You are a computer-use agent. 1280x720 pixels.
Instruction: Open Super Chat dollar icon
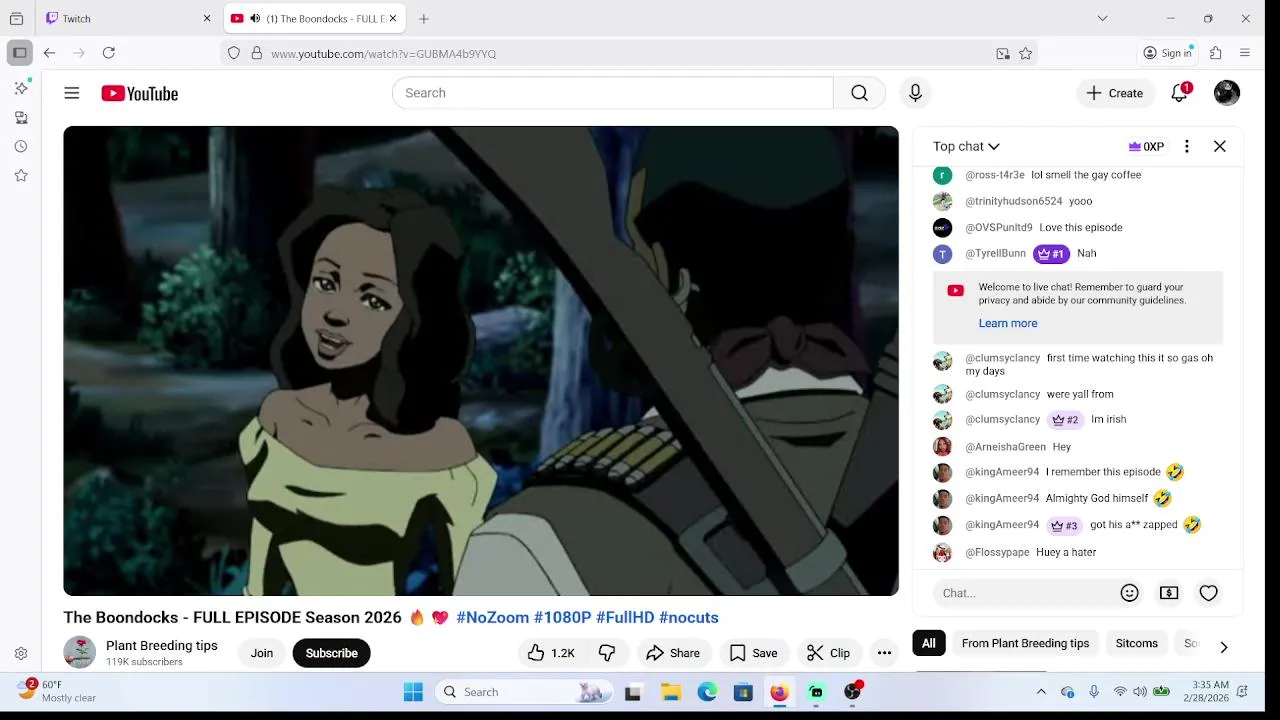coord(1169,593)
